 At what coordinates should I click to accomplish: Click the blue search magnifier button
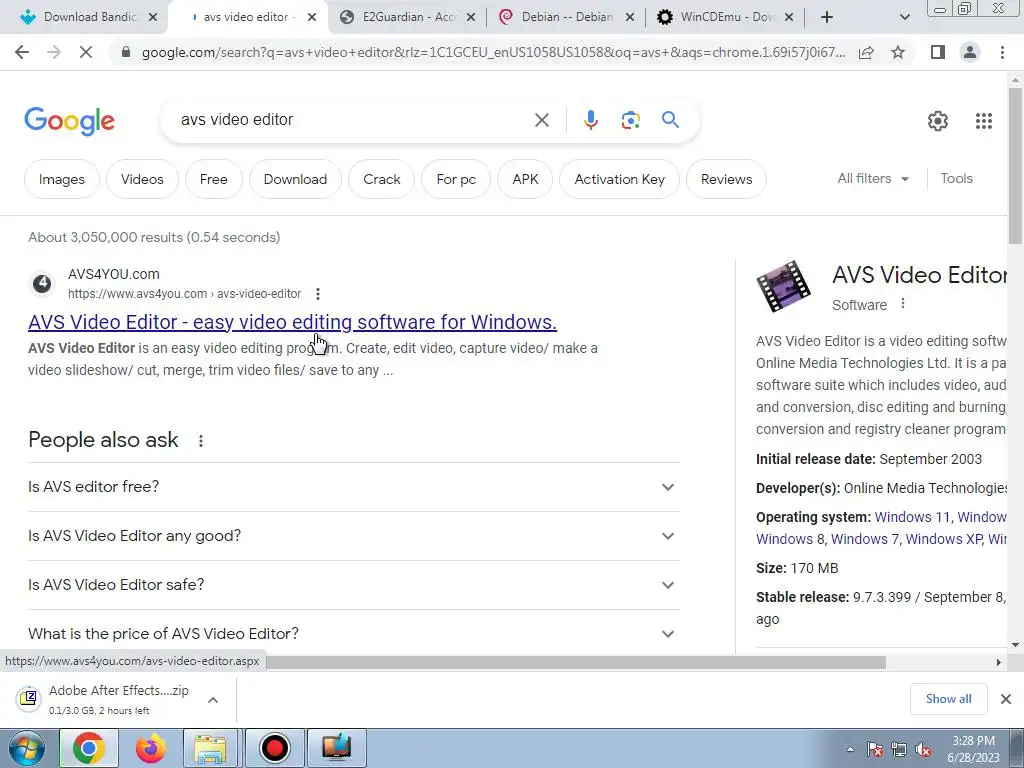tap(670, 120)
